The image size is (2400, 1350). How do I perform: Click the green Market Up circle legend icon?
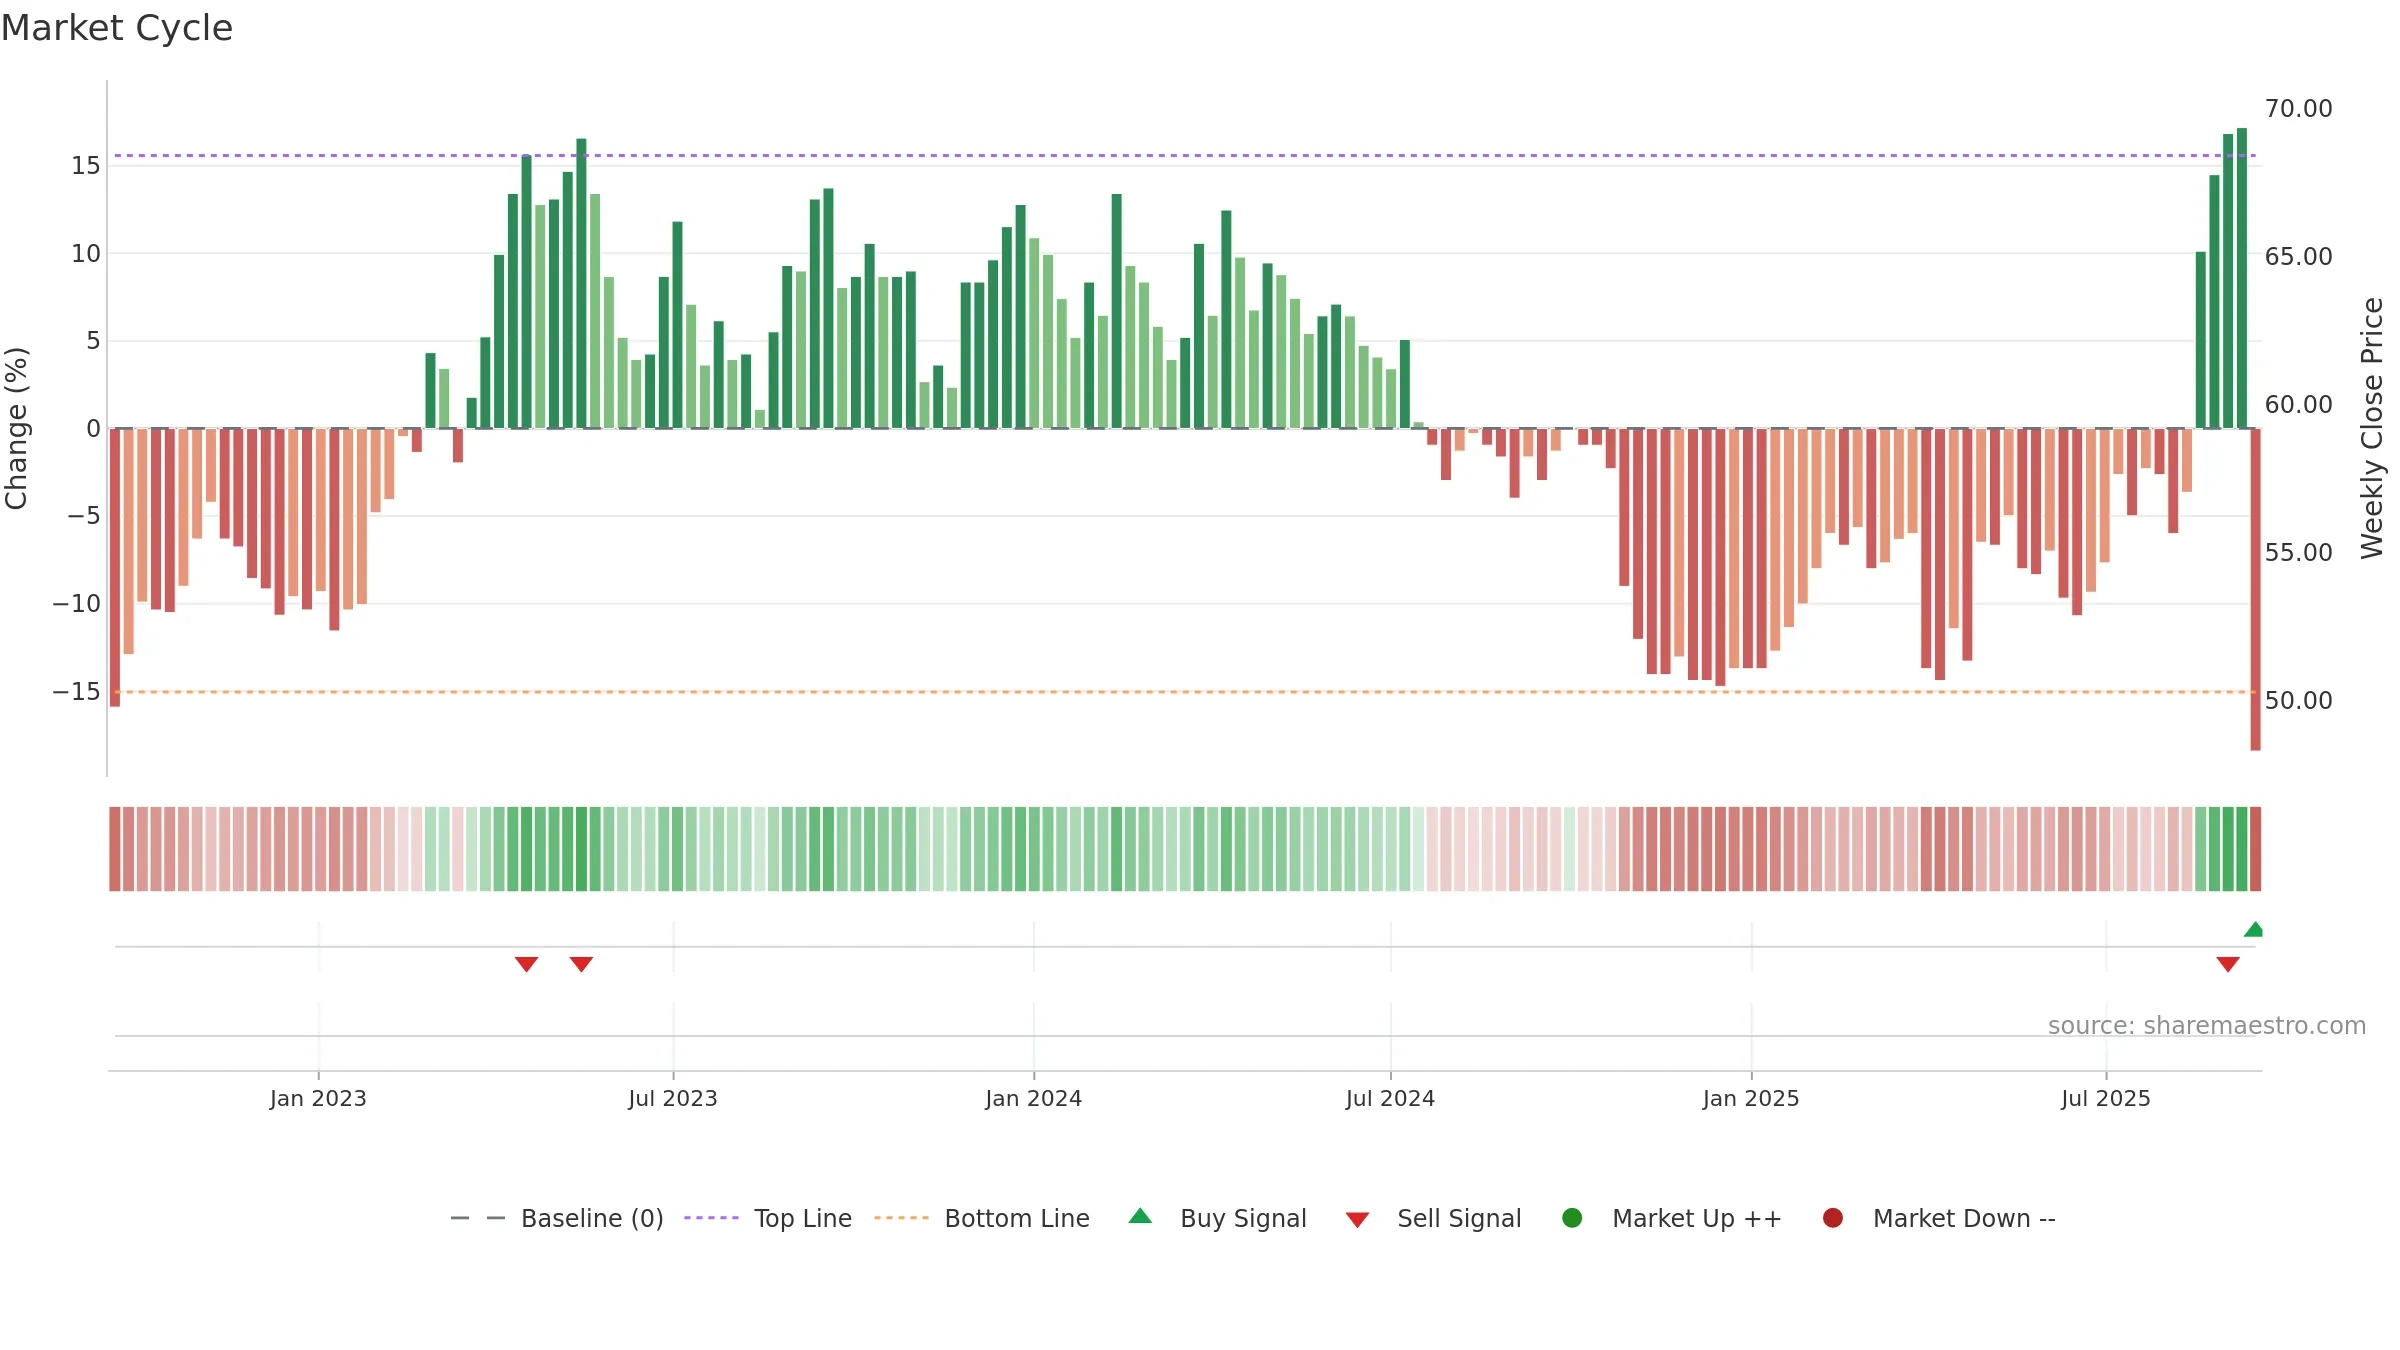pos(1572,1218)
